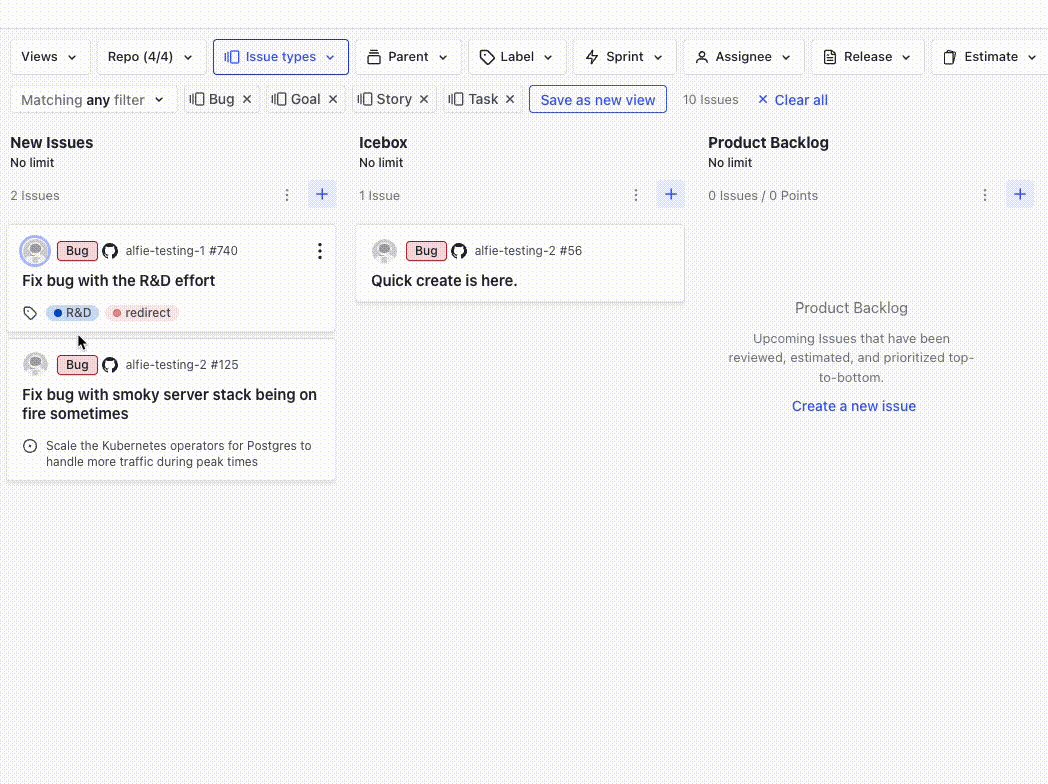Image resolution: width=1048 pixels, height=784 pixels.
Task: Click the plus icon in Product Backlog
Action: coord(1019,195)
